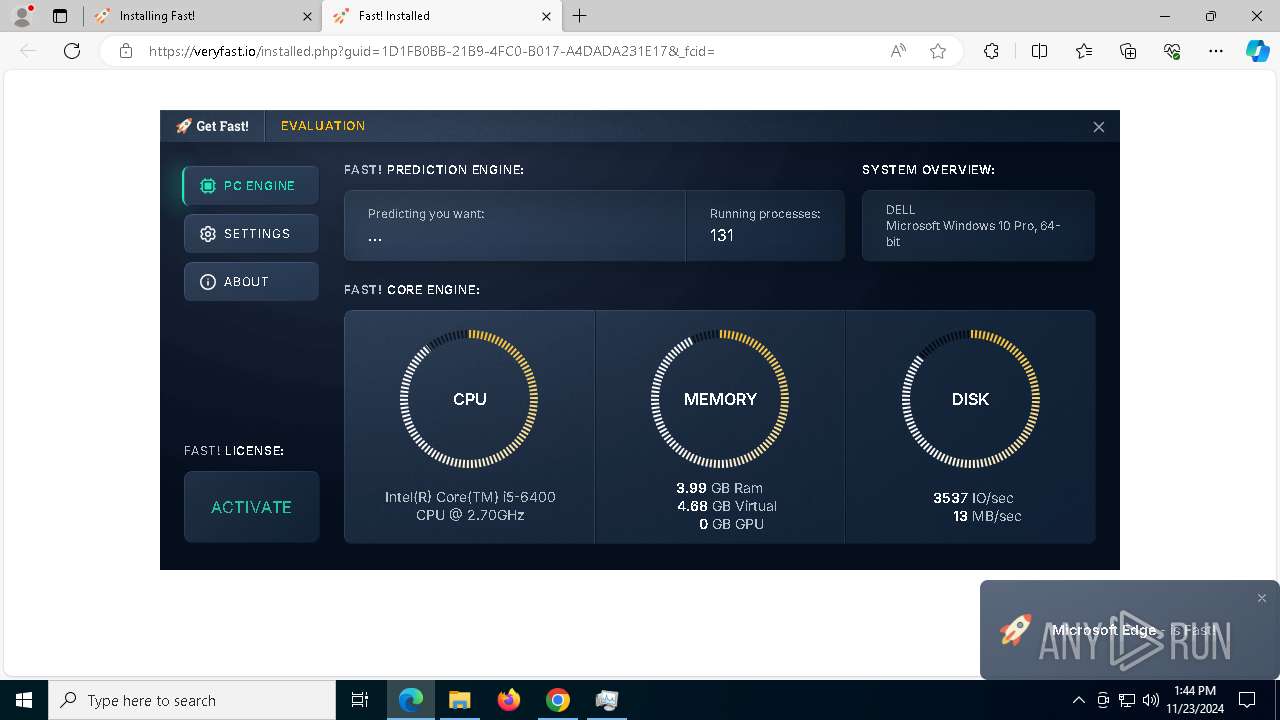Open the Action Center notifications icon
Image resolution: width=1280 pixels, height=720 pixels.
point(1247,700)
